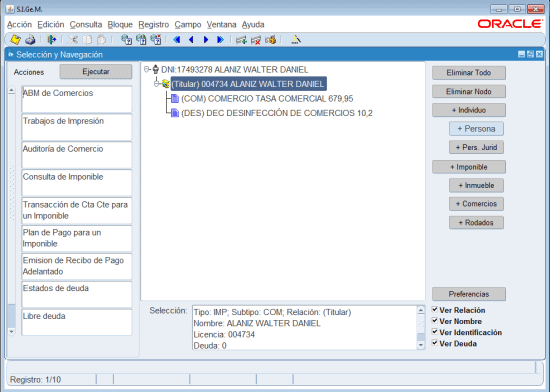Open the Consulta menu
Image resolution: width=550 pixels, height=392 pixels.
click(x=86, y=25)
